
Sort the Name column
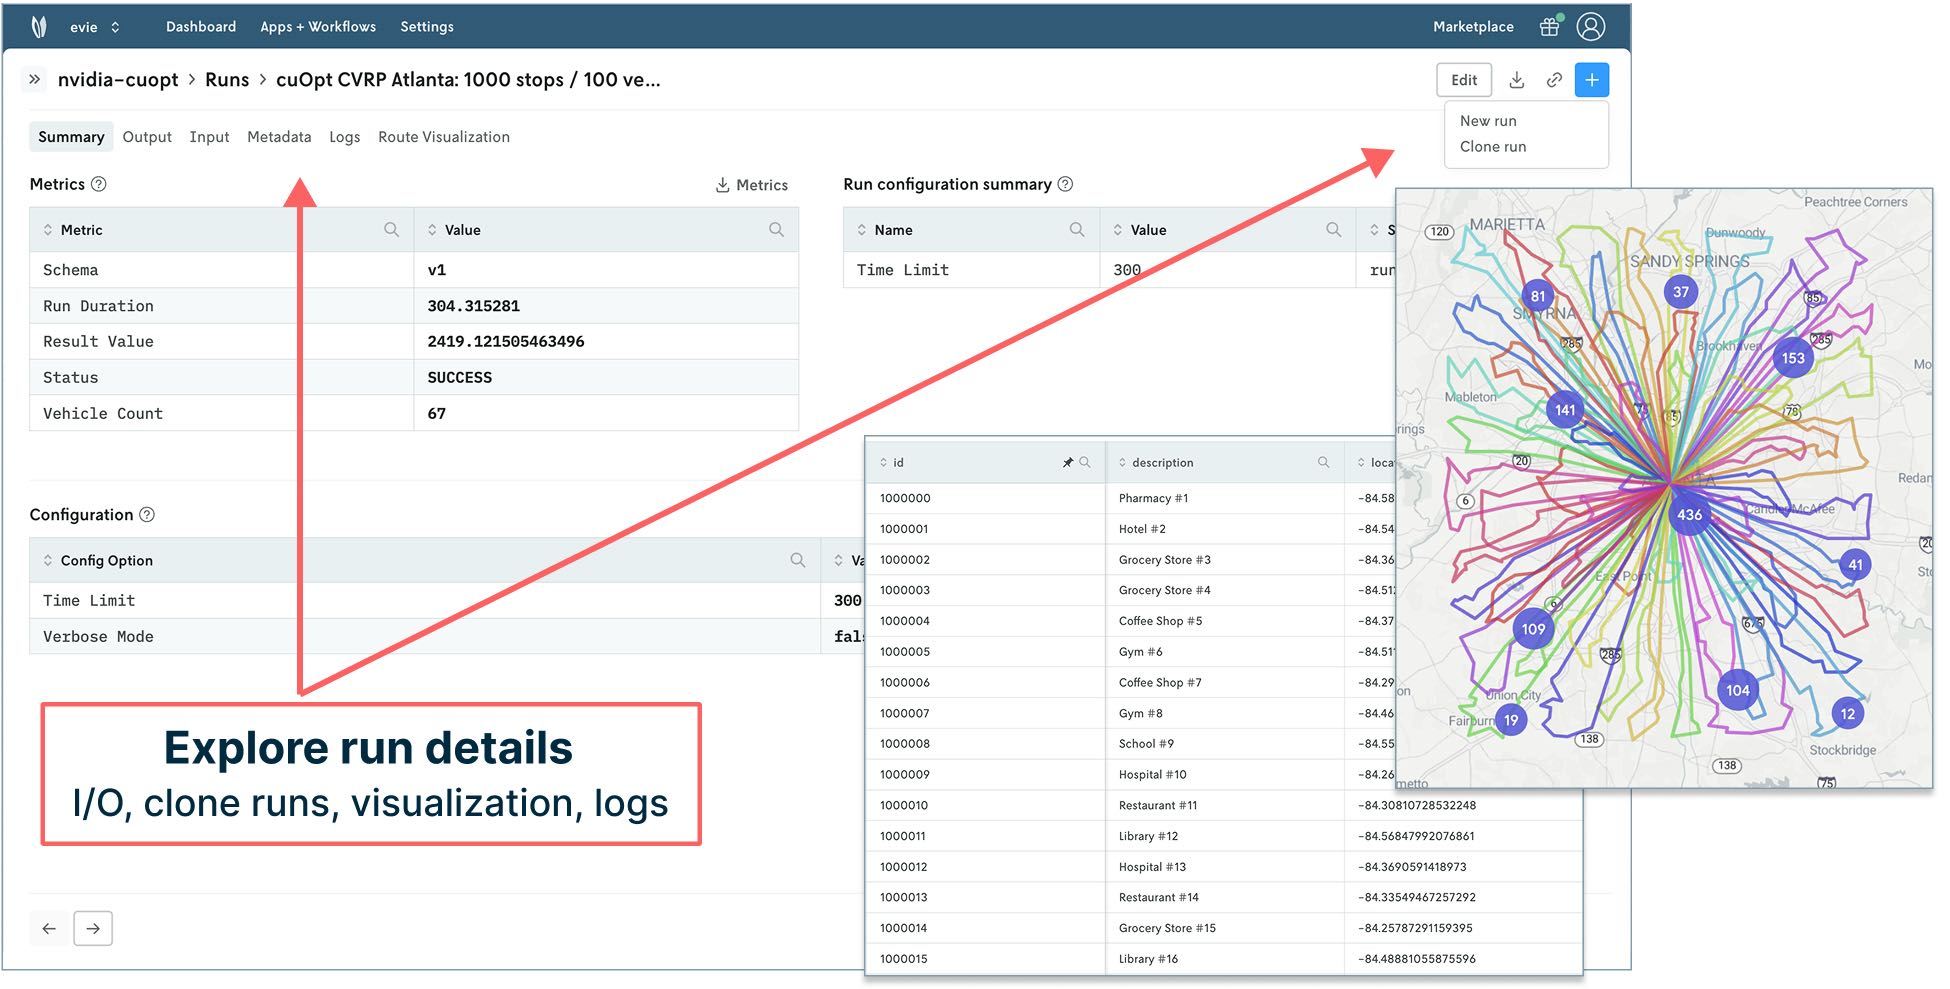861,230
